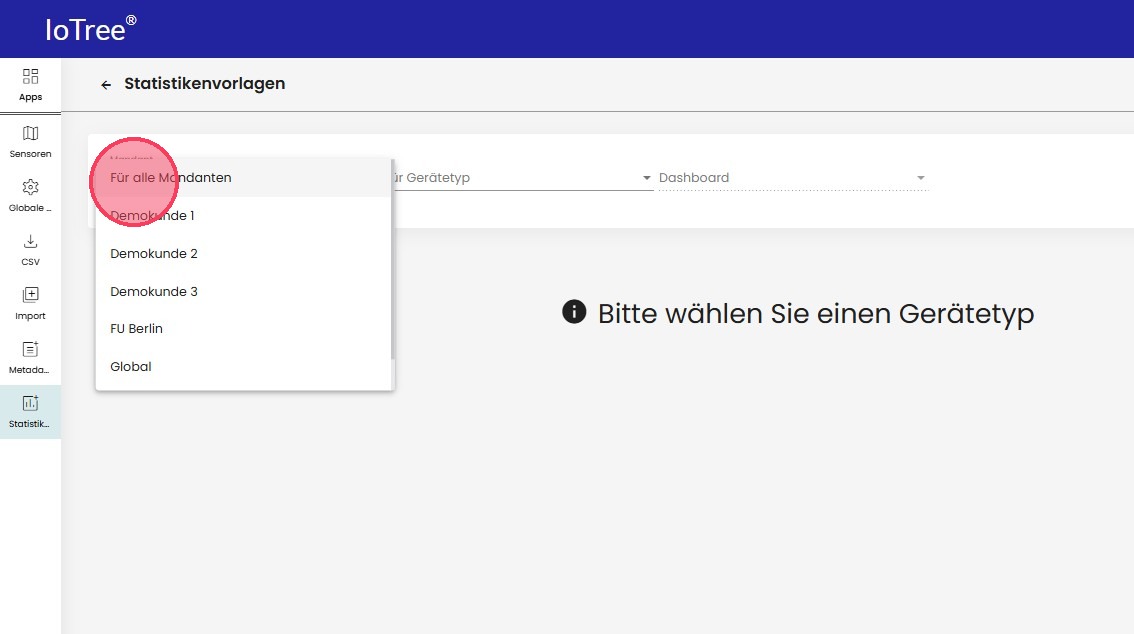
Task: Click the Dashboard dropdown arrow
Action: tap(920, 179)
